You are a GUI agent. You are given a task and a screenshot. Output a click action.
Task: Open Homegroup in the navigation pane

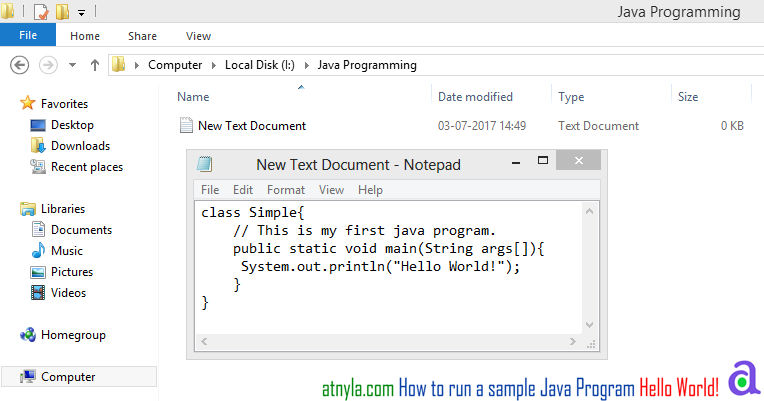[73, 335]
